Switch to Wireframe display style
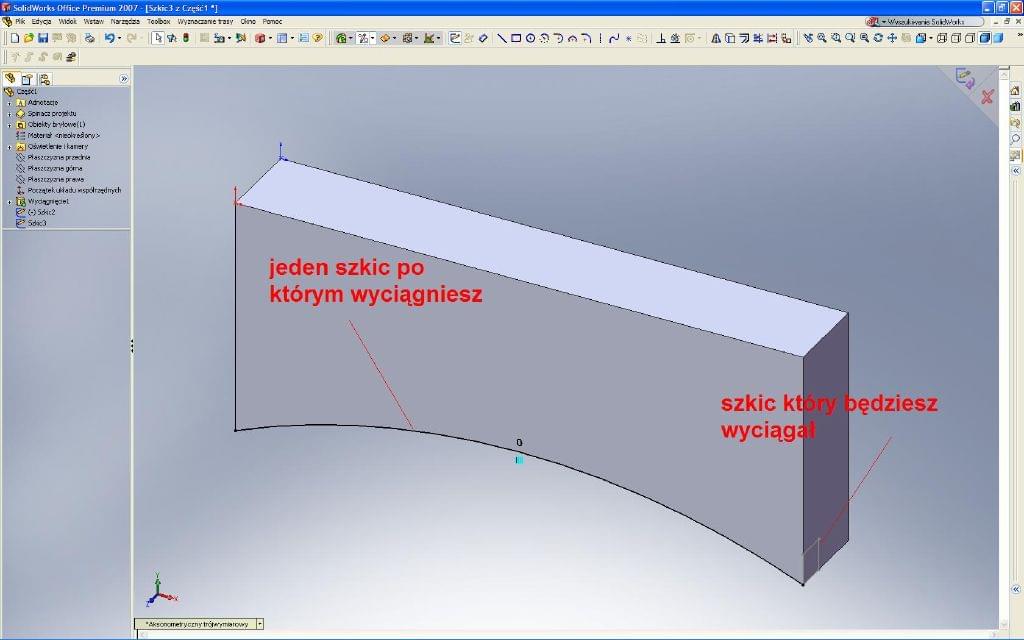The image size is (1024, 640). point(941,39)
